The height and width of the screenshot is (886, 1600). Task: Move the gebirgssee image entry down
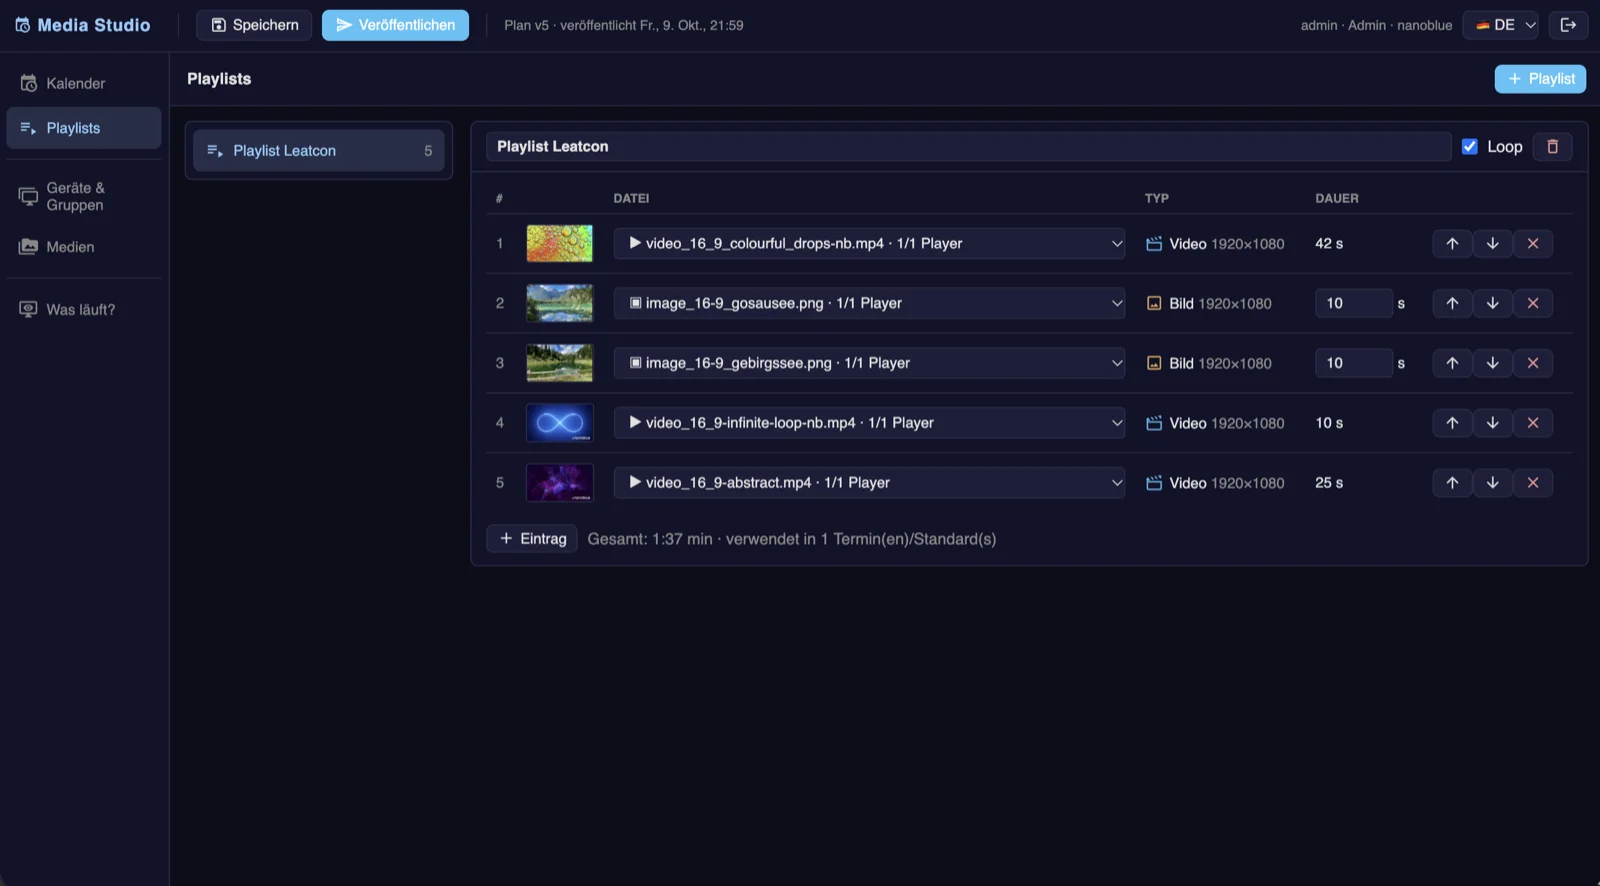1492,363
